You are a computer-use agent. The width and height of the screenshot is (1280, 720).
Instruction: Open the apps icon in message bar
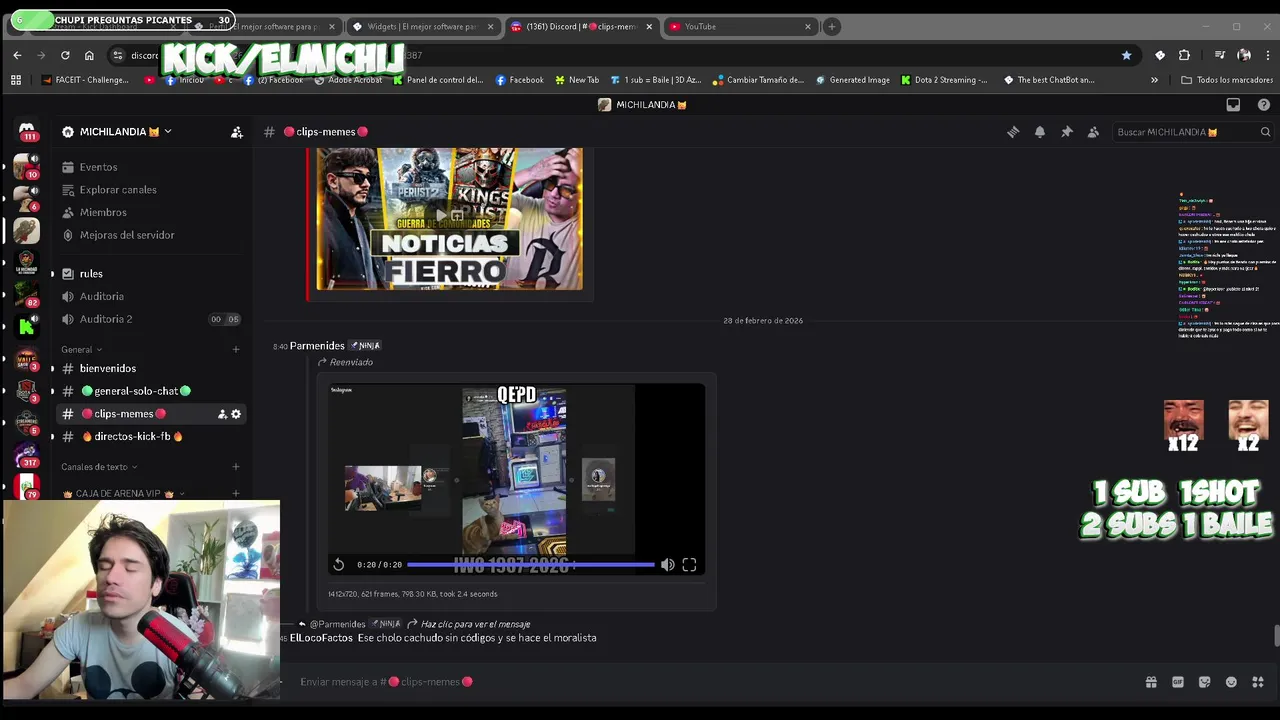point(1258,682)
